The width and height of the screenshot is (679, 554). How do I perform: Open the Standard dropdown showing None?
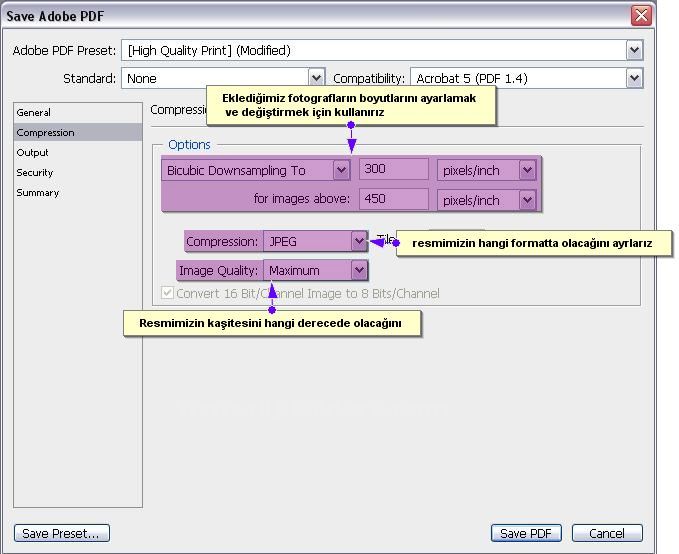223,78
